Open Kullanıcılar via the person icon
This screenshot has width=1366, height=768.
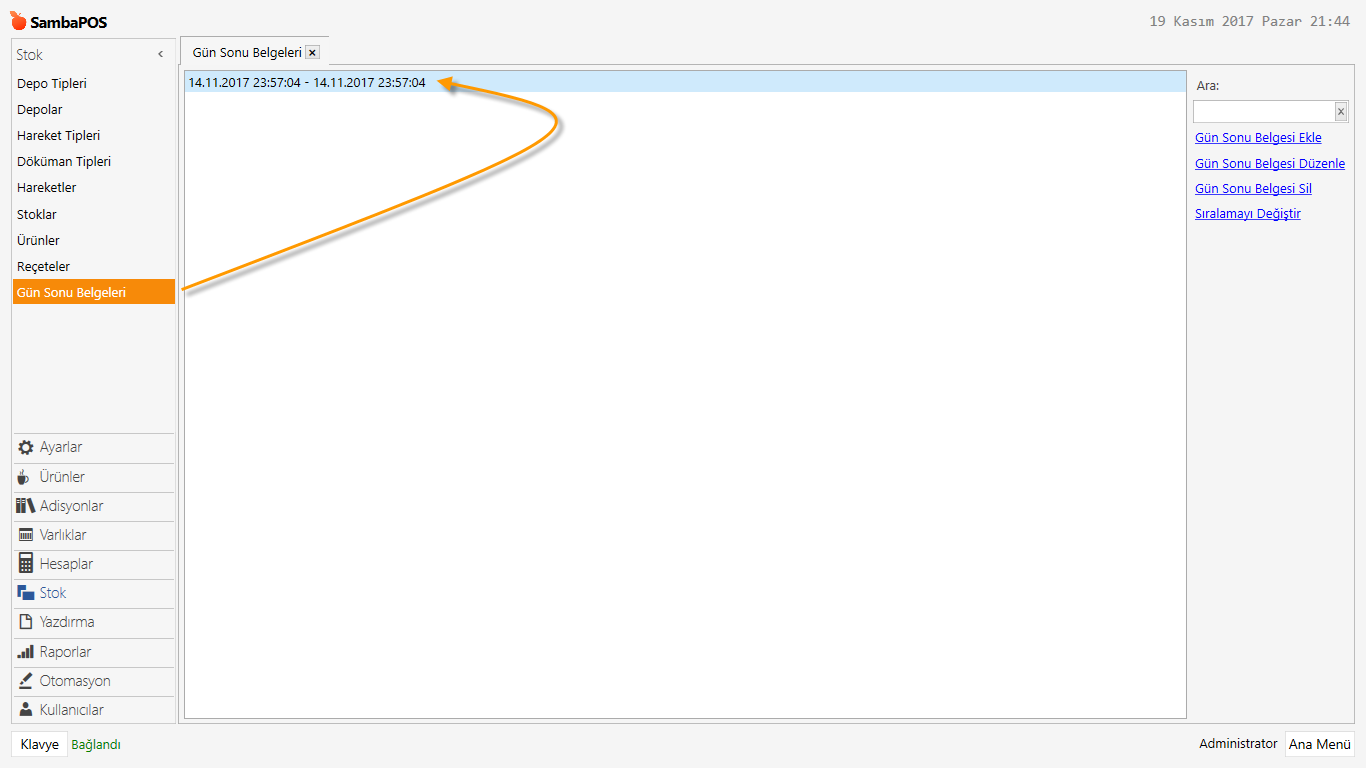click(x=26, y=710)
